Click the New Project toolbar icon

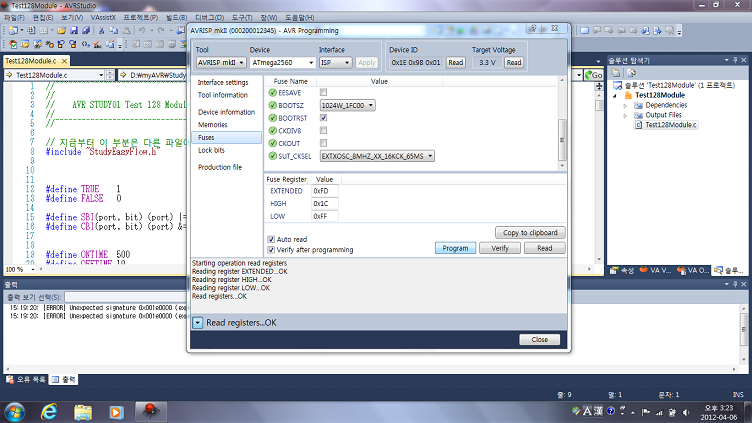[13, 30]
